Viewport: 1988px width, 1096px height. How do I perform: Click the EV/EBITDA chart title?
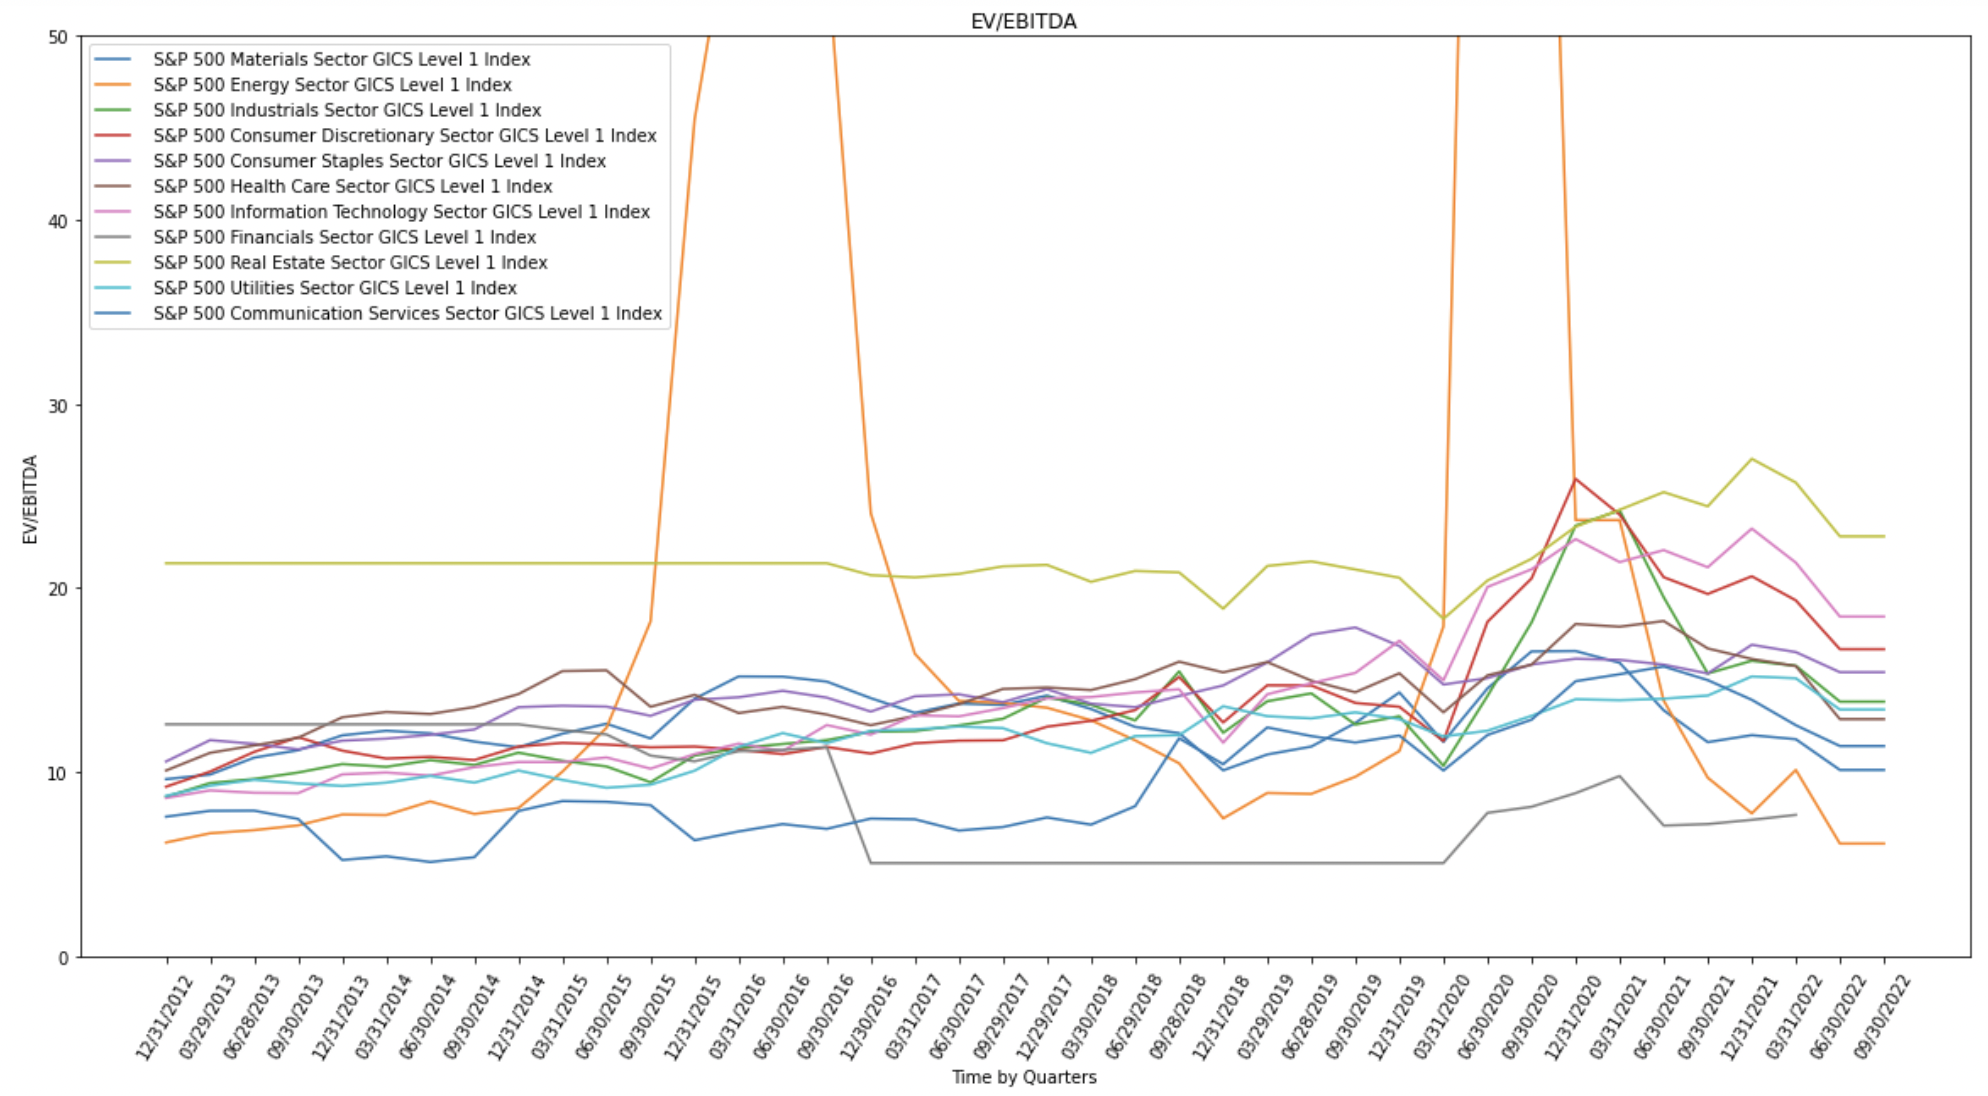click(x=1023, y=21)
